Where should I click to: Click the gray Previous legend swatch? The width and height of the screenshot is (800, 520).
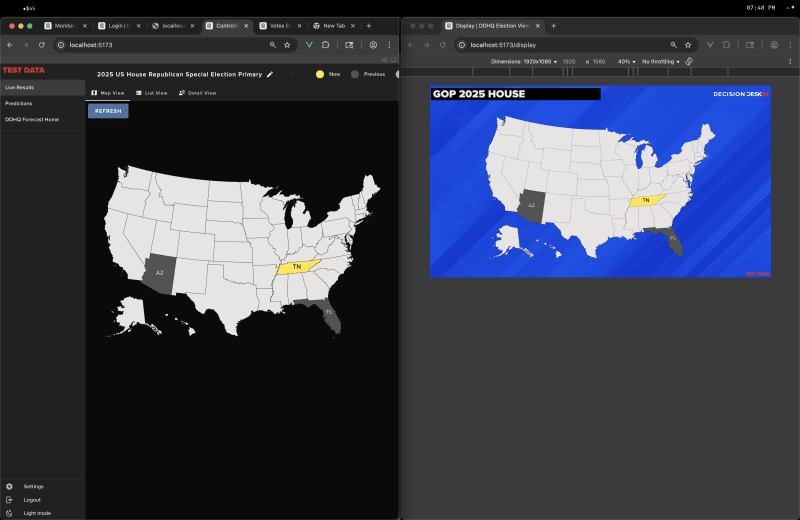355,75
